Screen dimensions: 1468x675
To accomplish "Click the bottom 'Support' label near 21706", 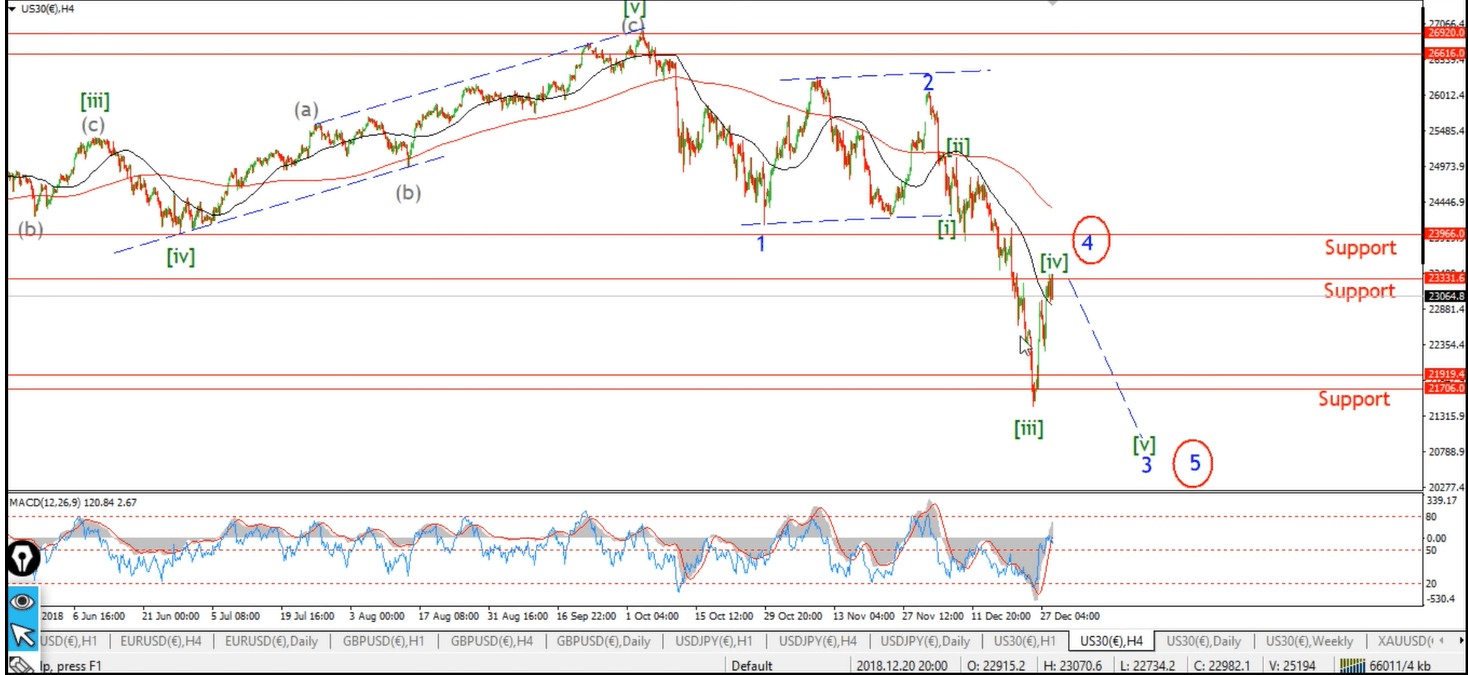I will click(x=1353, y=399).
